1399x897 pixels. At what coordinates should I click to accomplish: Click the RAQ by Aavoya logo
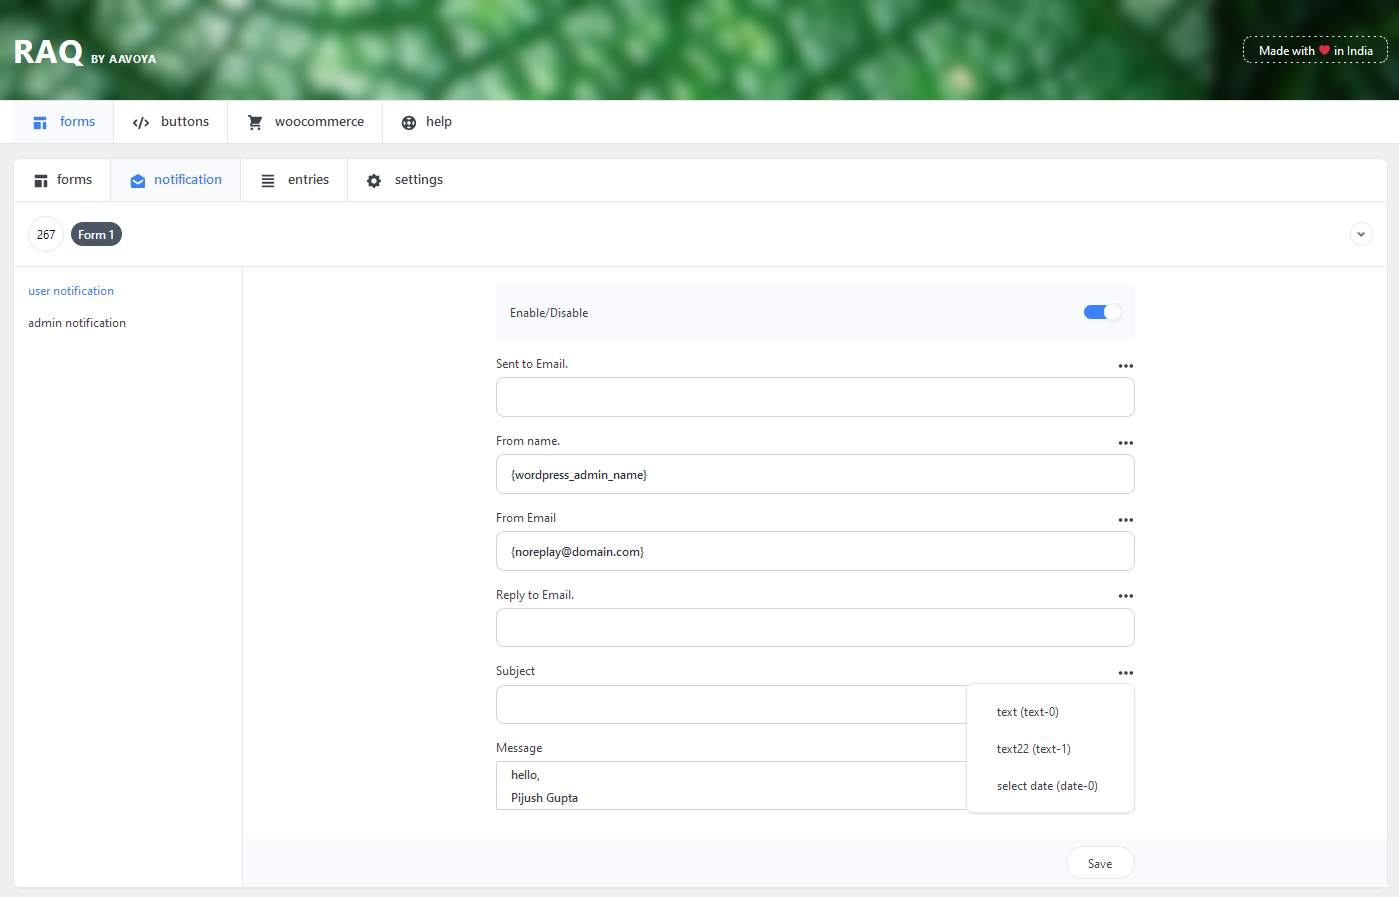pyautogui.click(x=85, y=52)
